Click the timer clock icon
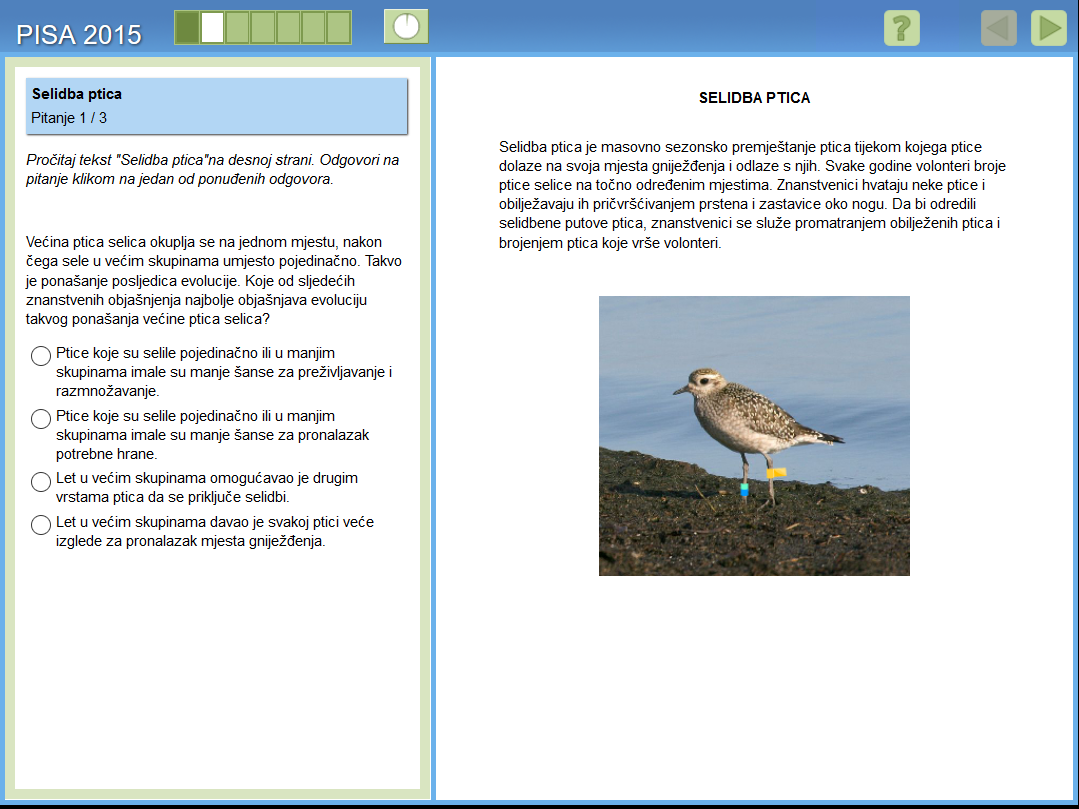The image size is (1079, 809). 406,27
